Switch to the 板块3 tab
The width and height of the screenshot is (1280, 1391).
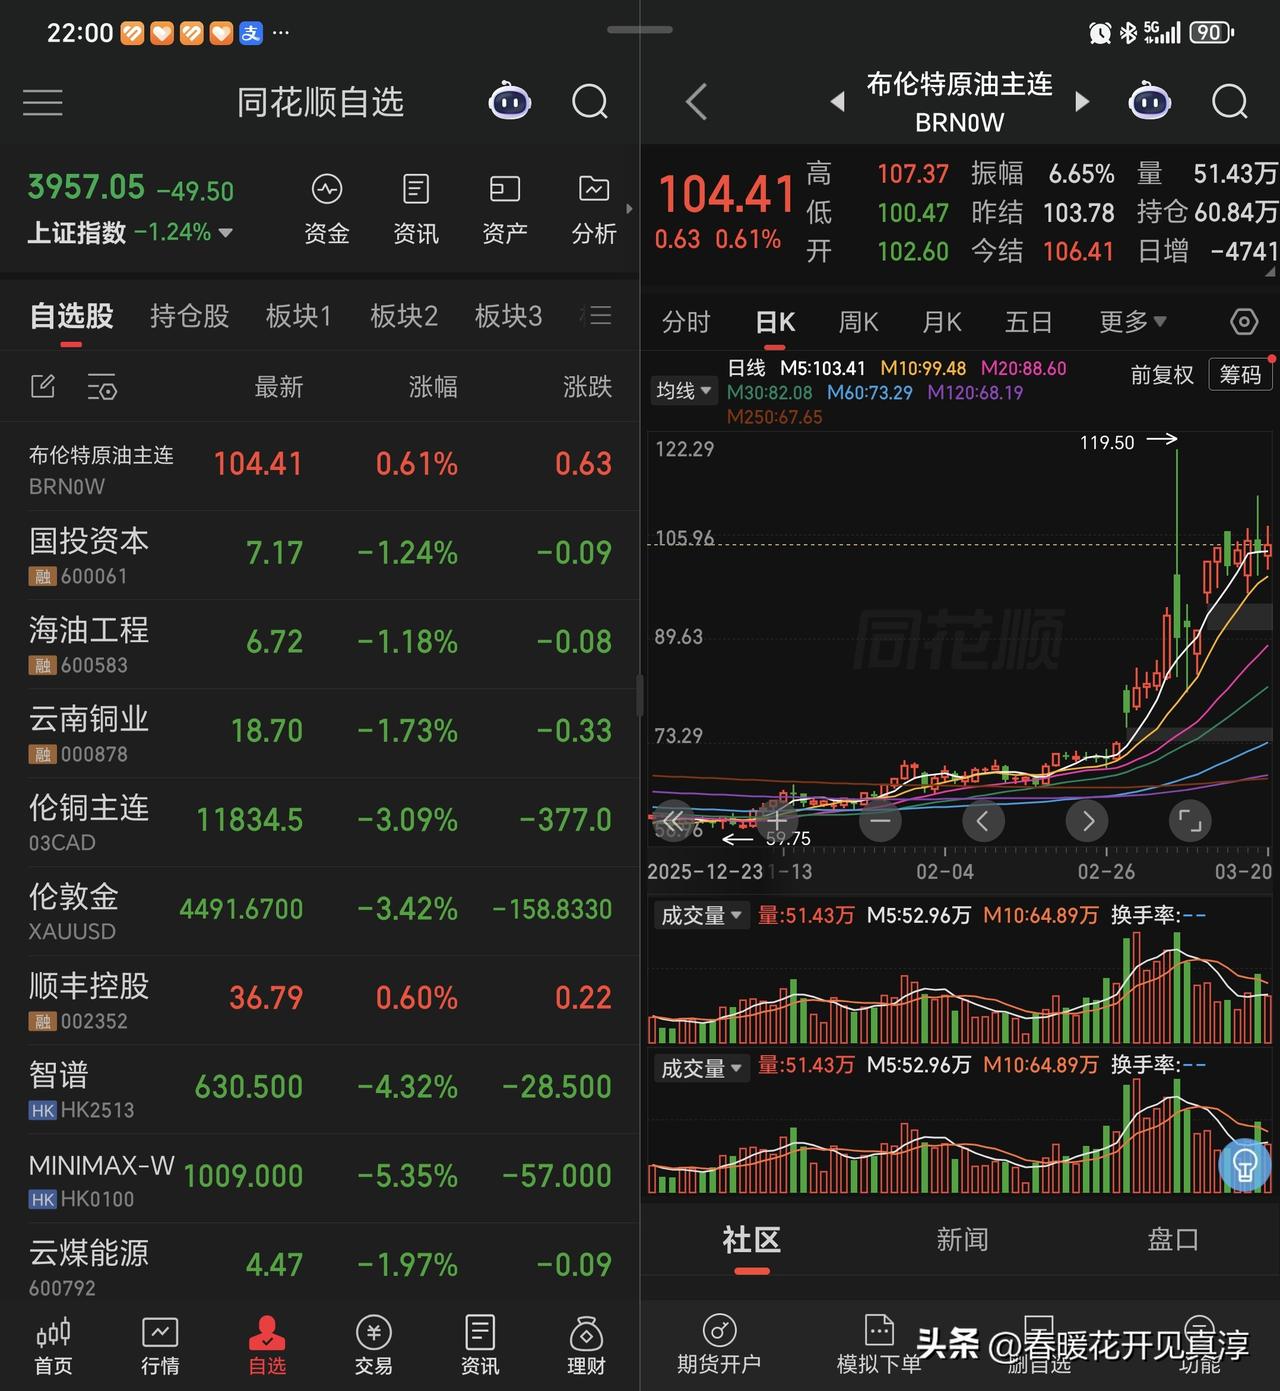coord(508,316)
